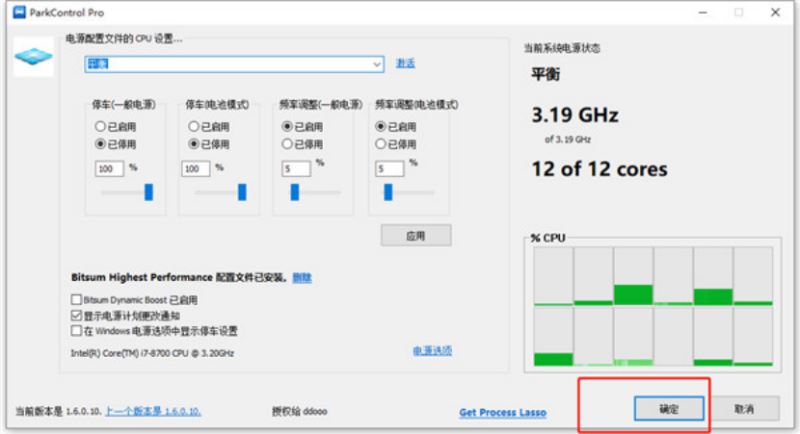
Task: Click the 删除 link beside Bitsum Highest Performance
Action: [302, 277]
